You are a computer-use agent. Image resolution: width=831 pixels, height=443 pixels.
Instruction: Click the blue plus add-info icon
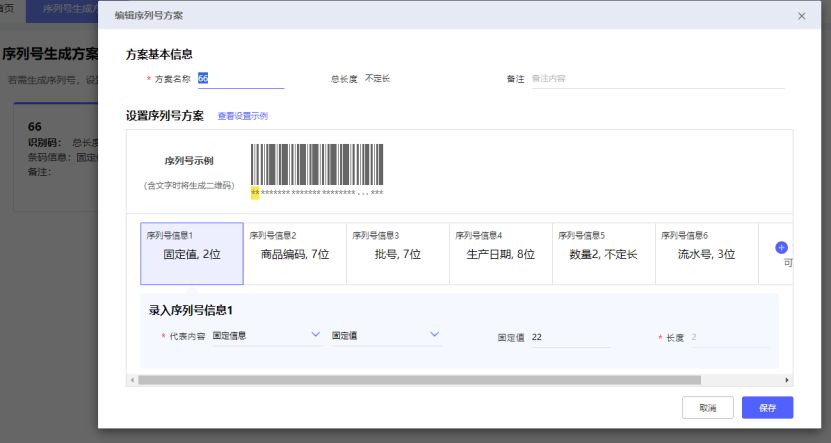[x=782, y=247]
